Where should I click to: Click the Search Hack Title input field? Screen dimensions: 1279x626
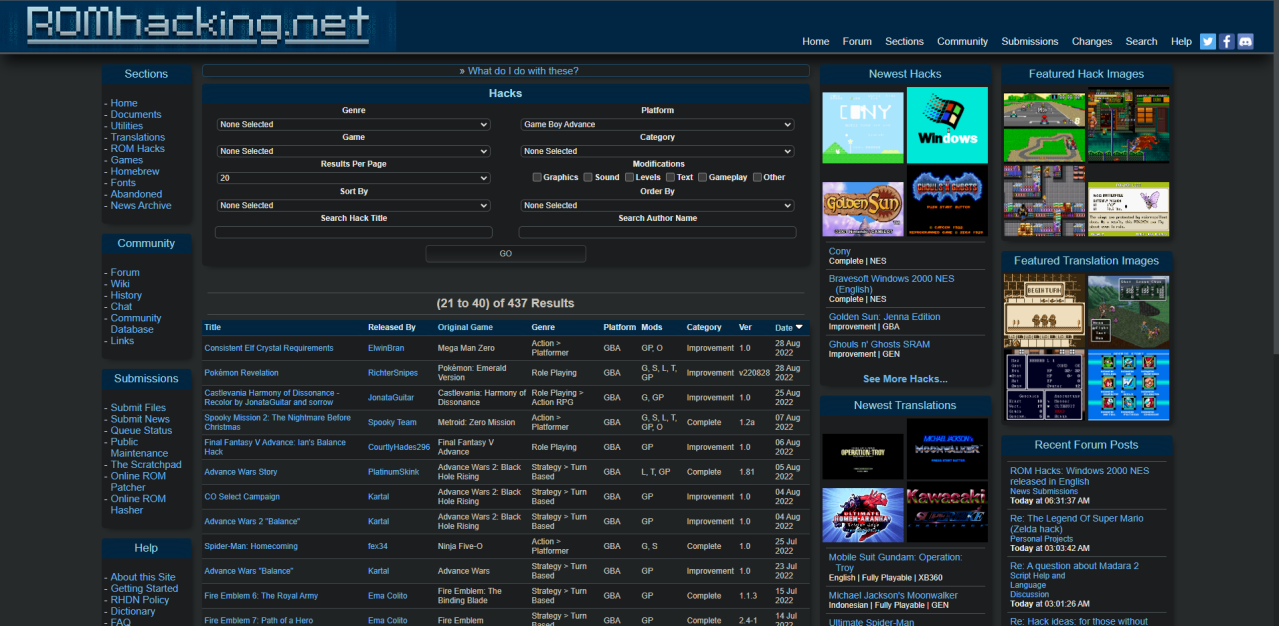pos(353,232)
